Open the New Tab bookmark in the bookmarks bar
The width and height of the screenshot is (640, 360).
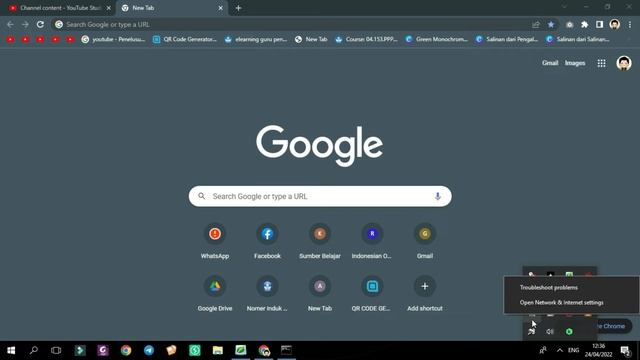311,39
